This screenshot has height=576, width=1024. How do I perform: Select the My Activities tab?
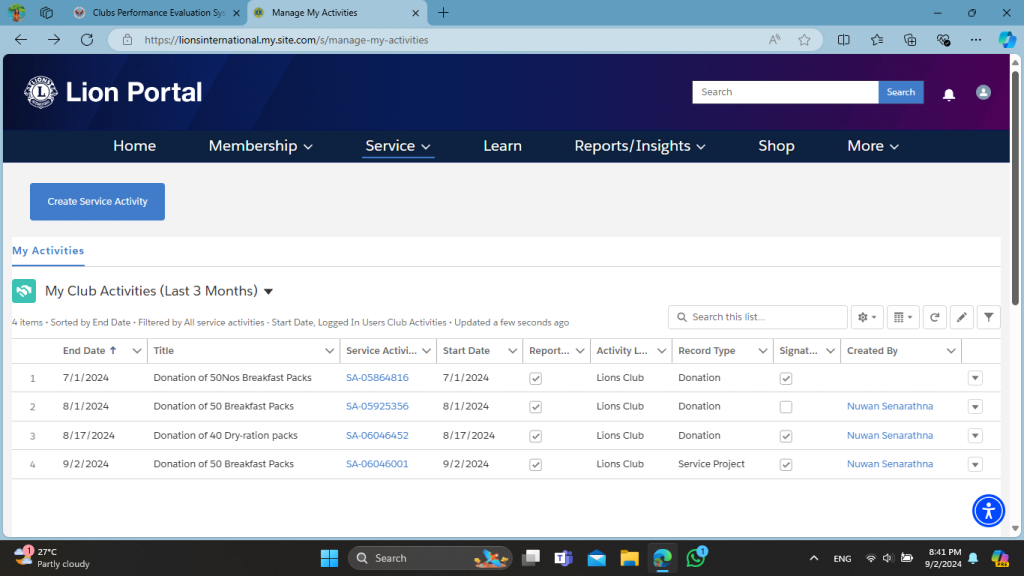(48, 251)
